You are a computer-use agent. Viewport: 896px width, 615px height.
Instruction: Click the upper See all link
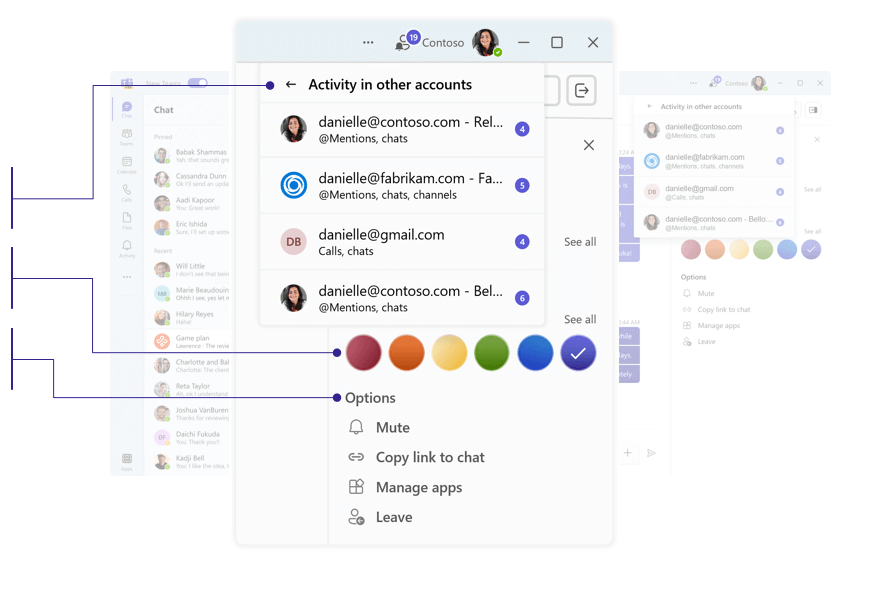click(x=580, y=242)
